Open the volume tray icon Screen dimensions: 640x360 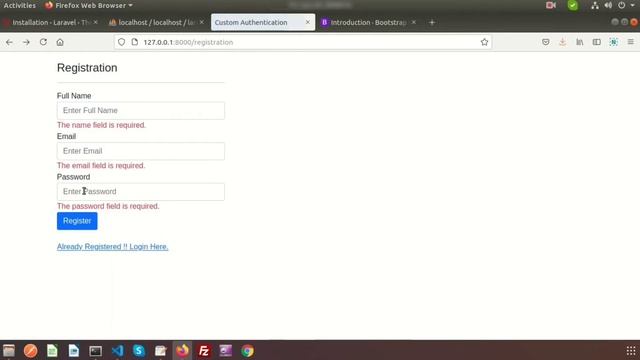[608, 5]
